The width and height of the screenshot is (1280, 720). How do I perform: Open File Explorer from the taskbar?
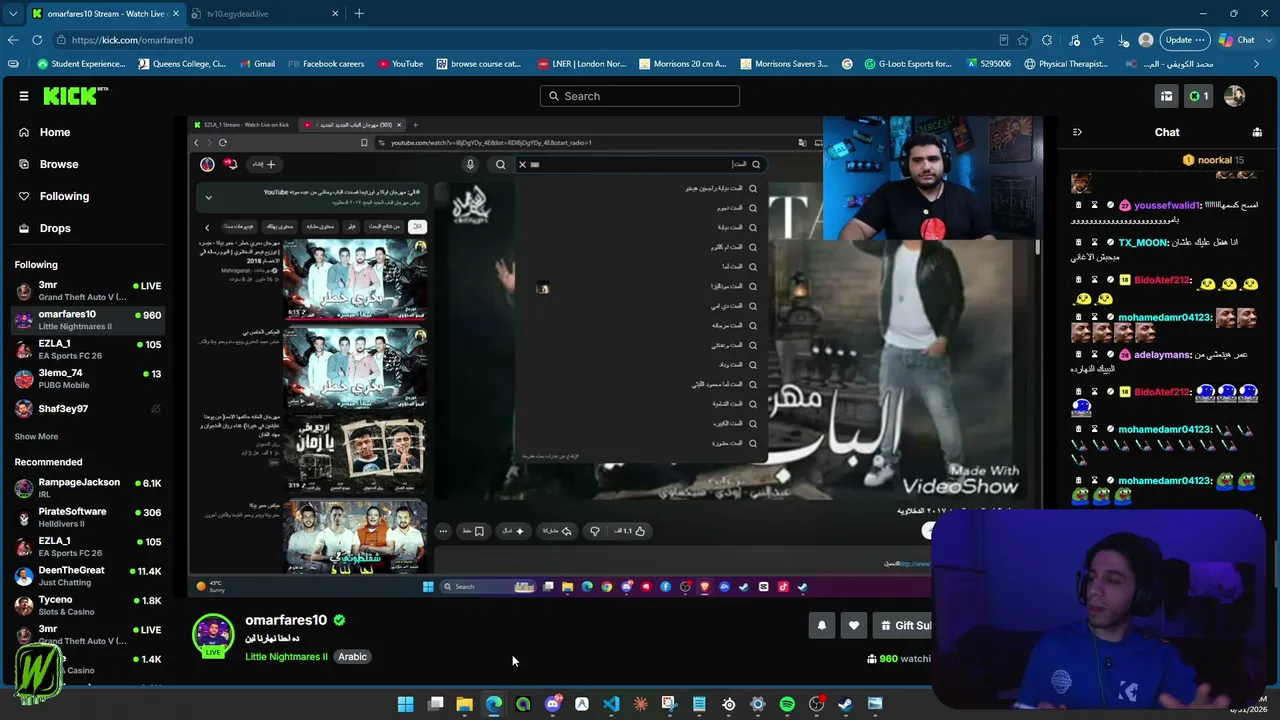point(464,705)
